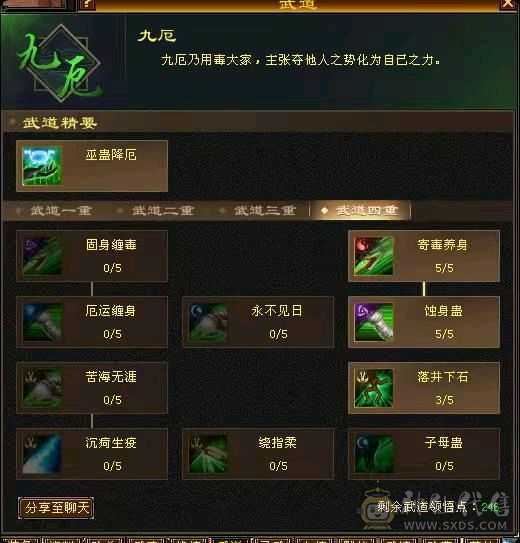Click the 子母蛊 skill icon
This screenshot has width=520, height=543.
click(374, 454)
